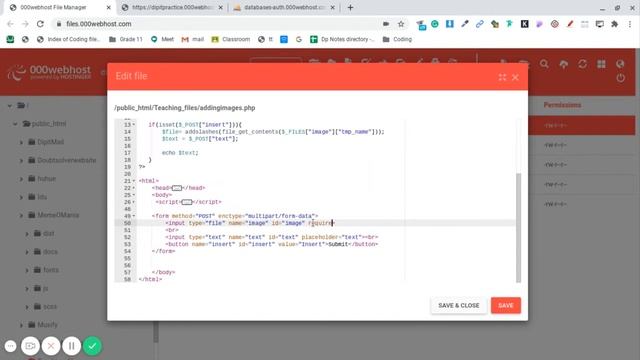Select the scss folder
The width and height of the screenshot is (640, 360).
[x=49, y=306]
